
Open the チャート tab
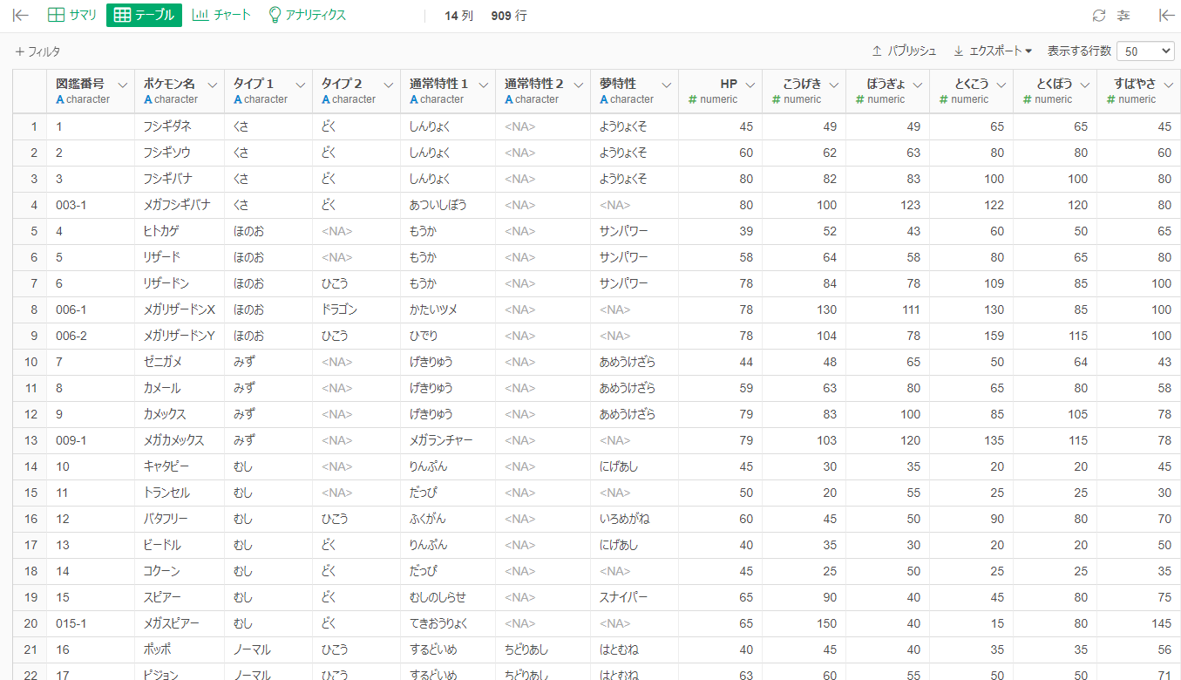221,15
